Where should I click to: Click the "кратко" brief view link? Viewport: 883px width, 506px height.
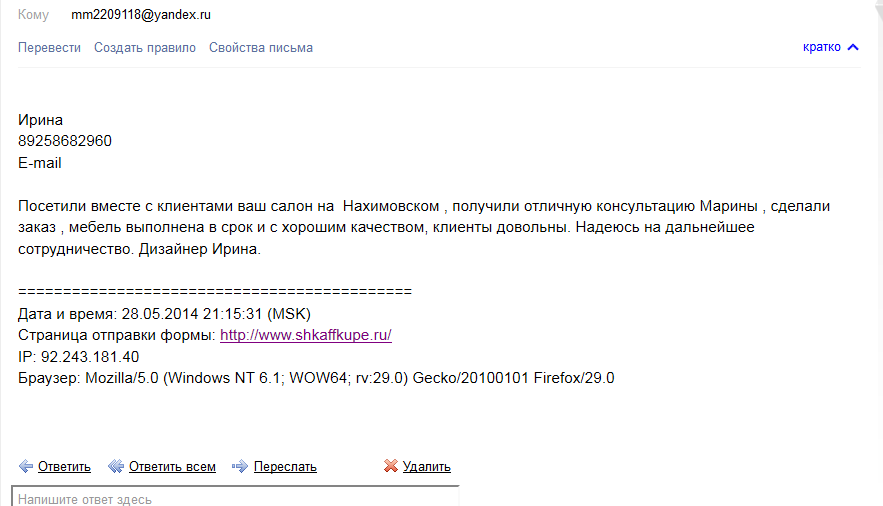[x=821, y=47]
